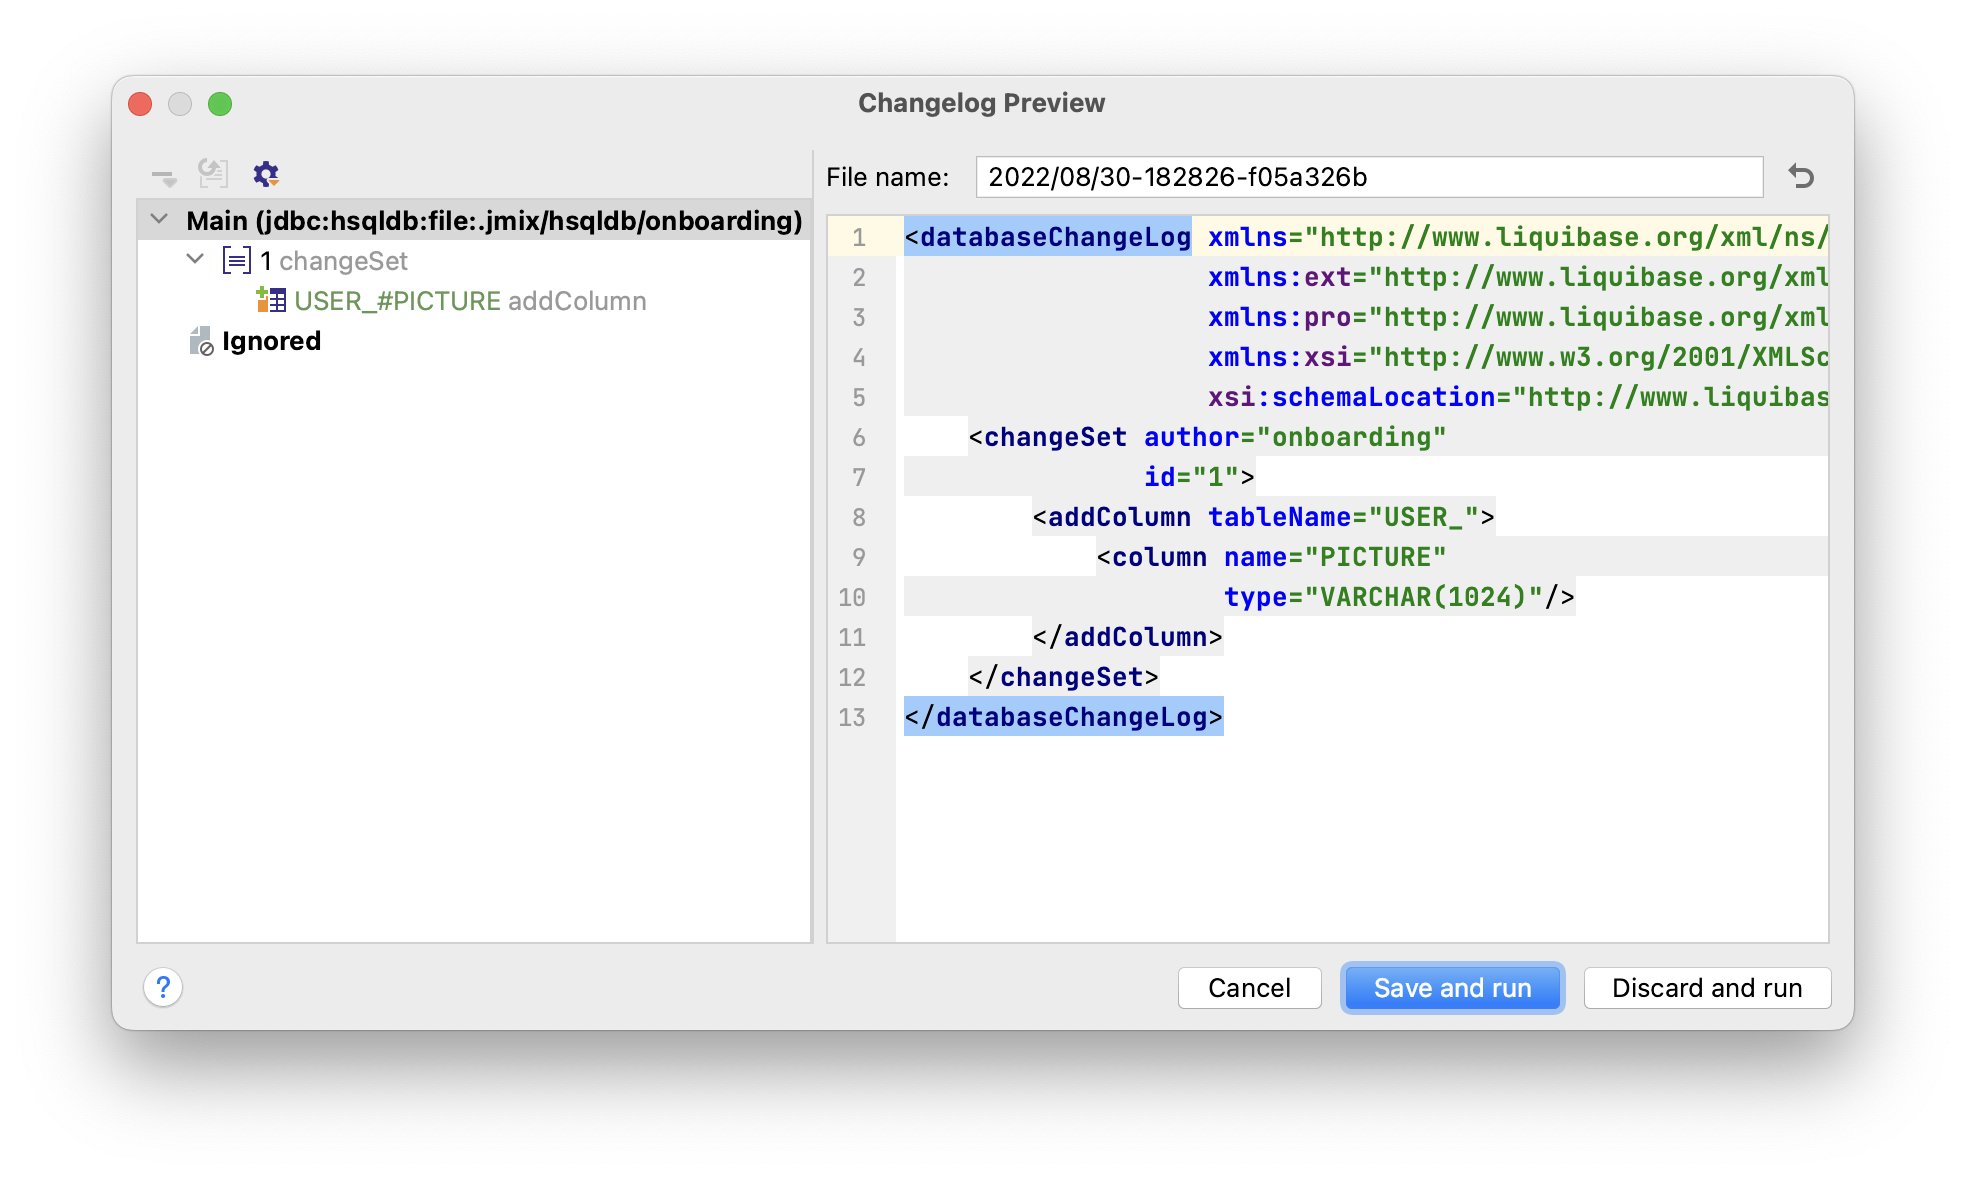Collapse the Main jdbc datasource node
This screenshot has width=1966, height=1178.
[x=159, y=219]
